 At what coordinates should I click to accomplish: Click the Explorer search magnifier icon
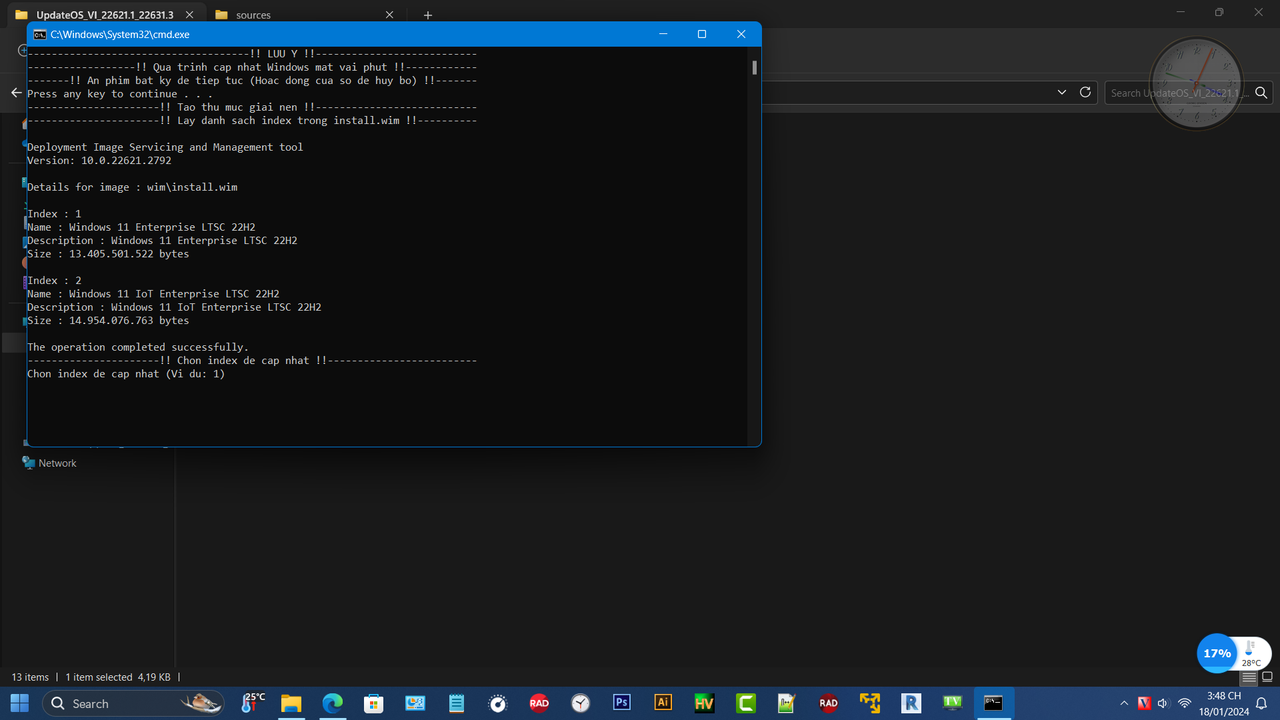(x=1262, y=92)
